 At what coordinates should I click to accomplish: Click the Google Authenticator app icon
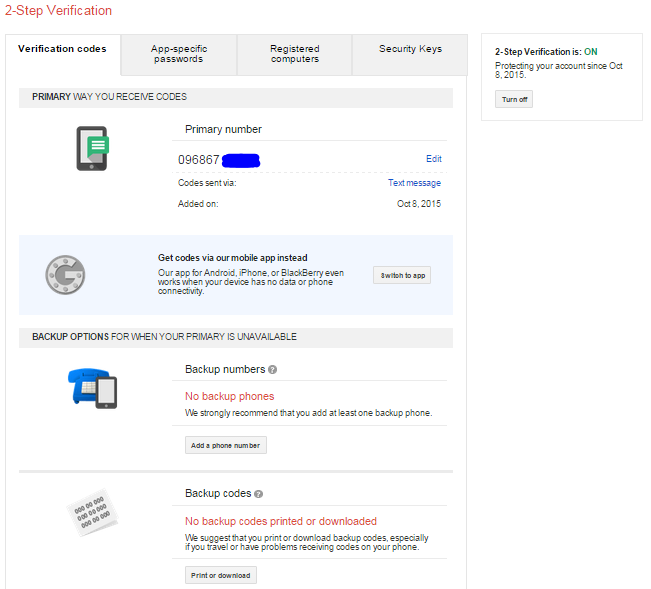coord(65,274)
